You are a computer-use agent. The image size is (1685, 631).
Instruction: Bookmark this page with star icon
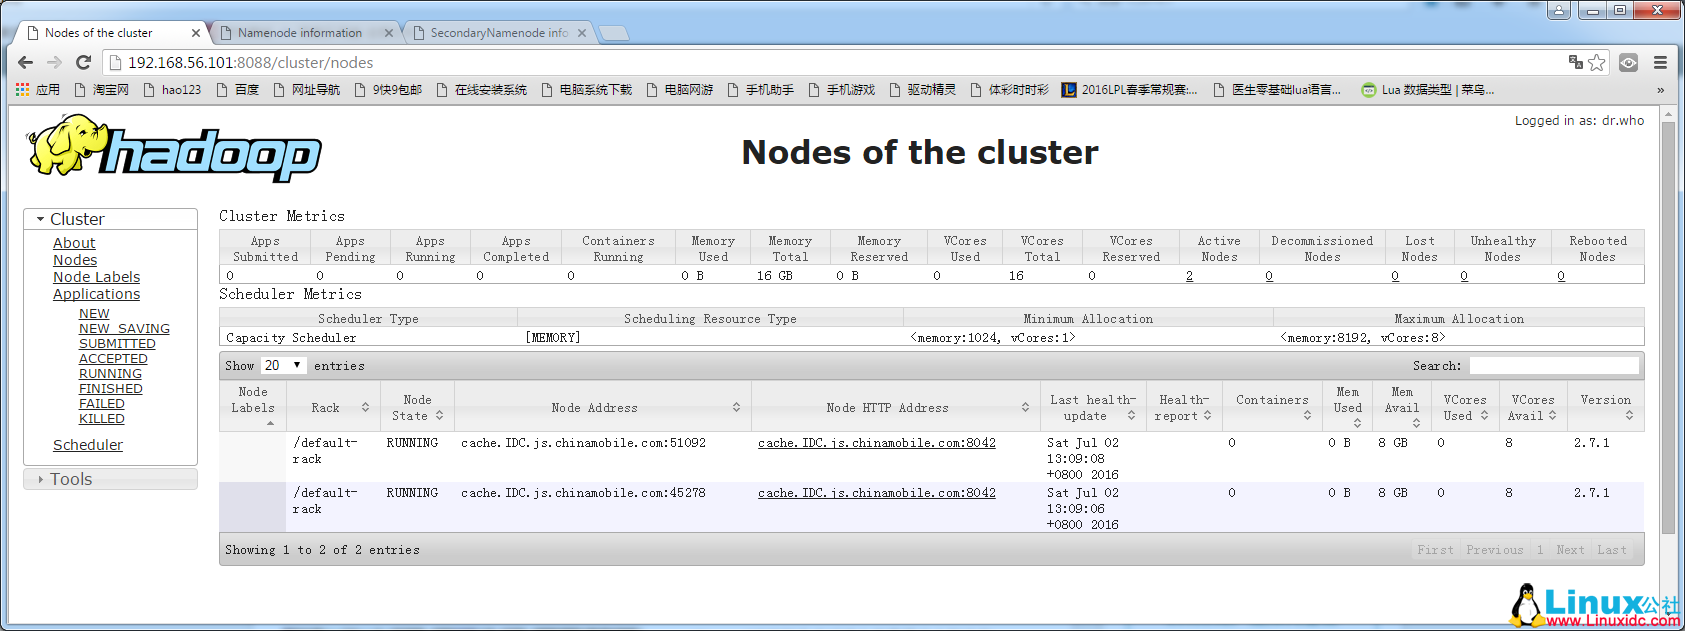tap(1597, 62)
